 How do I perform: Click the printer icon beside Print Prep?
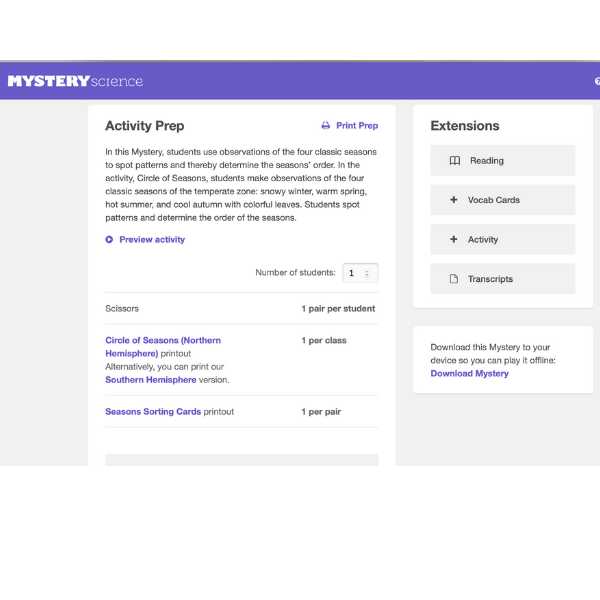point(325,126)
